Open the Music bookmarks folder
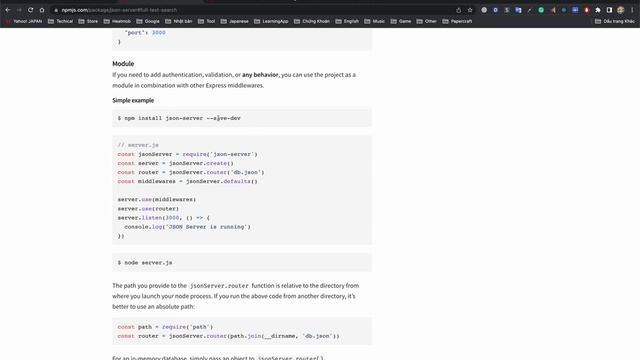The image size is (640, 360). point(375,21)
